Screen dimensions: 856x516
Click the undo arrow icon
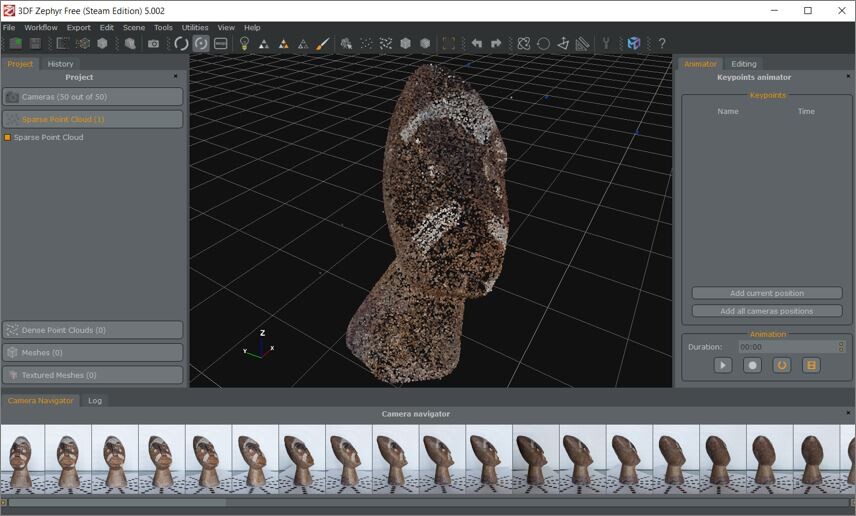(476, 44)
